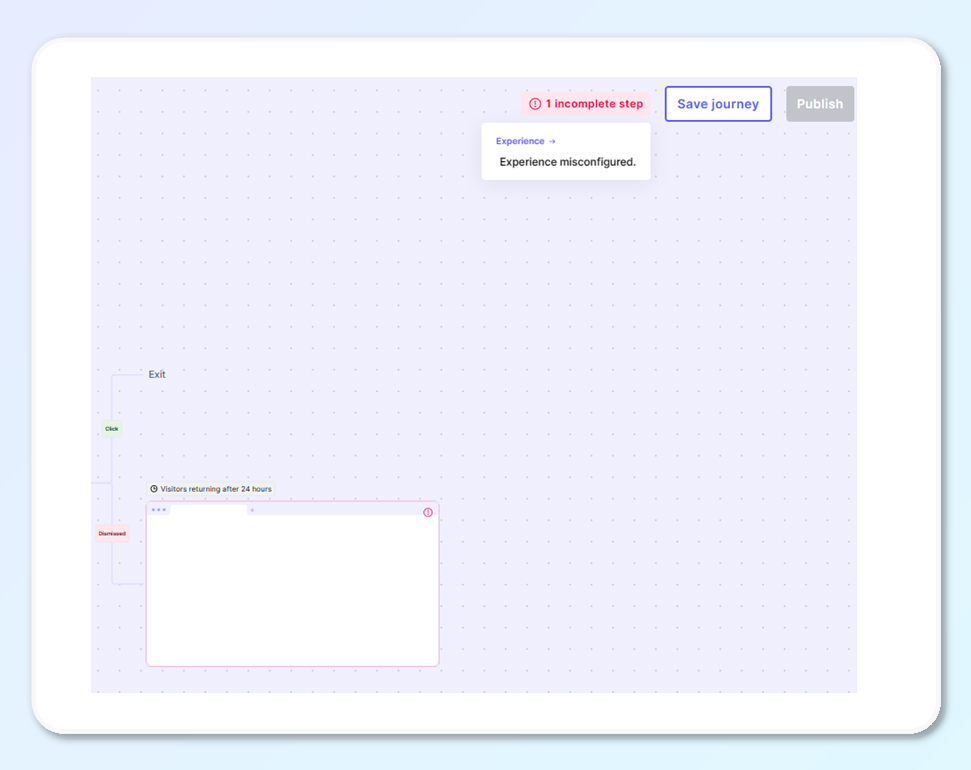Image resolution: width=971 pixels, height=770 pixels.
Task: Click the alert icon in incomplete step badge
Action: tap(535, 104)
